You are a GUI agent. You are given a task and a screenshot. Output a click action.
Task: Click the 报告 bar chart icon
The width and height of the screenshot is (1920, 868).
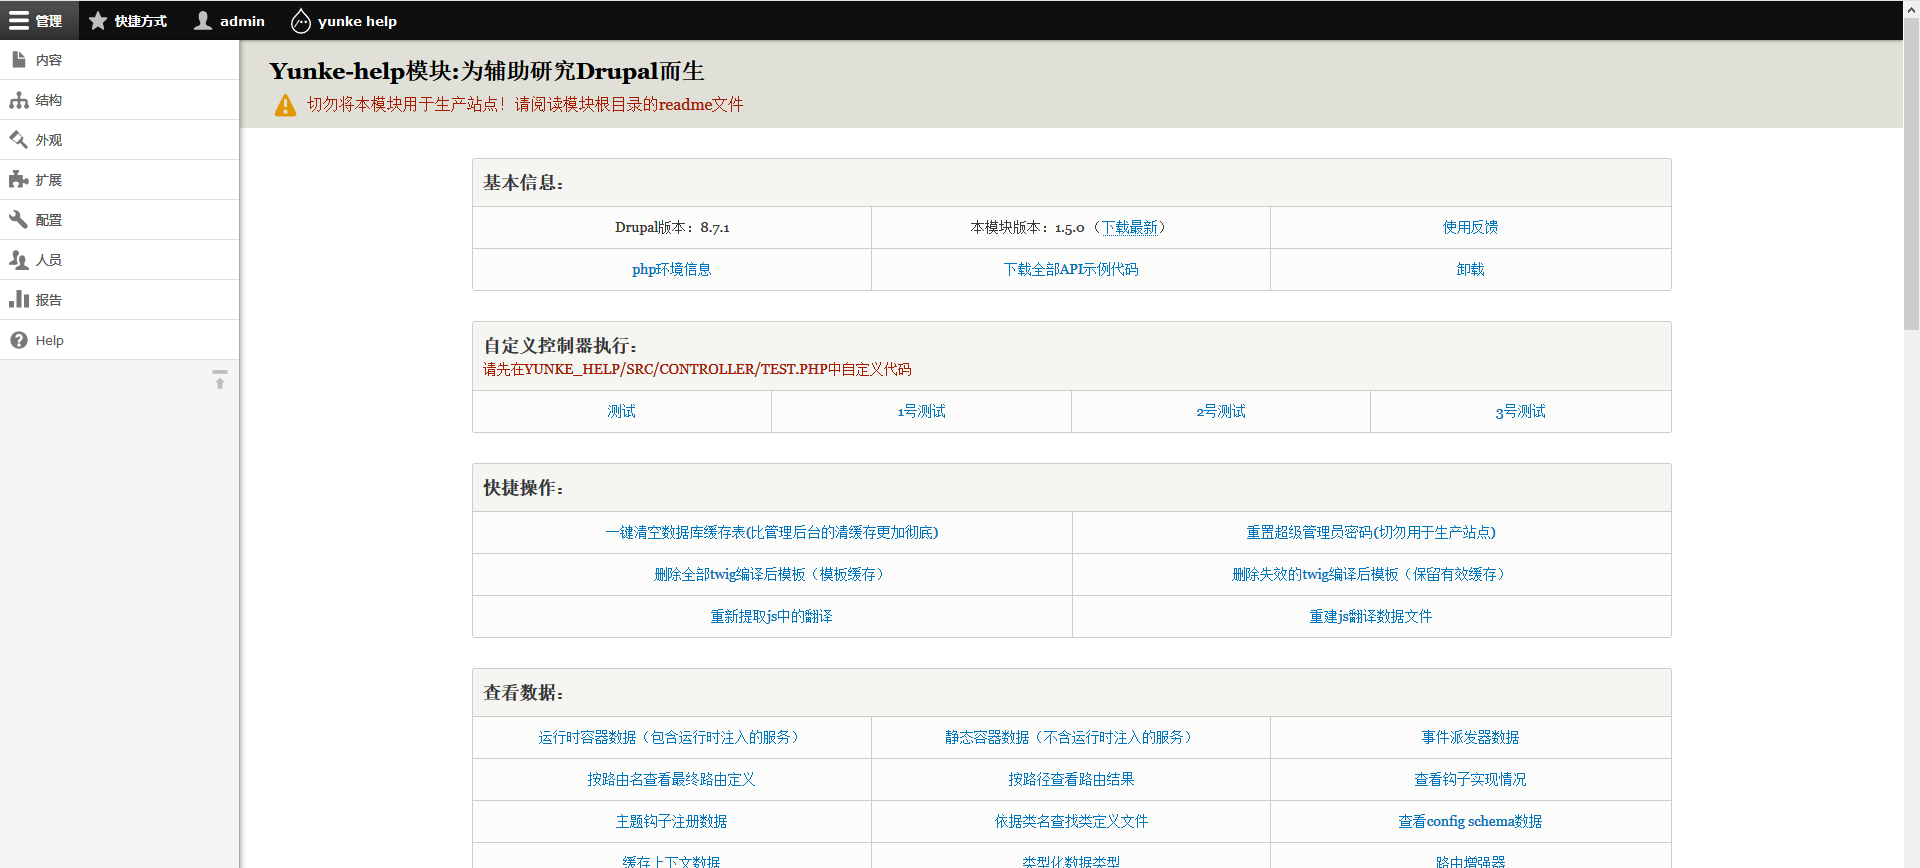pyautogui.click(x=19, y=300)
